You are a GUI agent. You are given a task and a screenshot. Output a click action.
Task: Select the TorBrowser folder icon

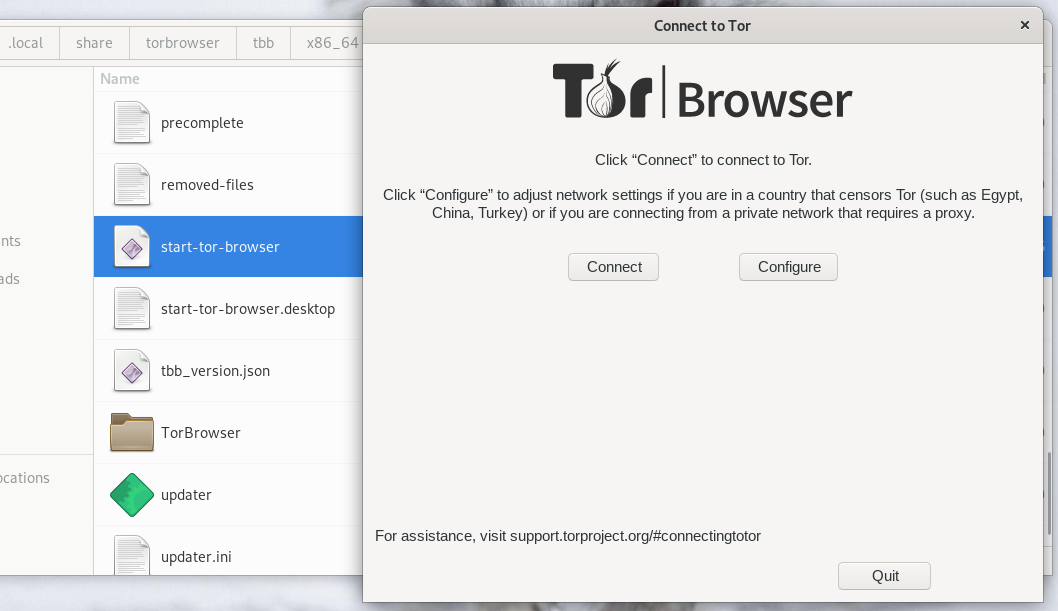point(132,432)
